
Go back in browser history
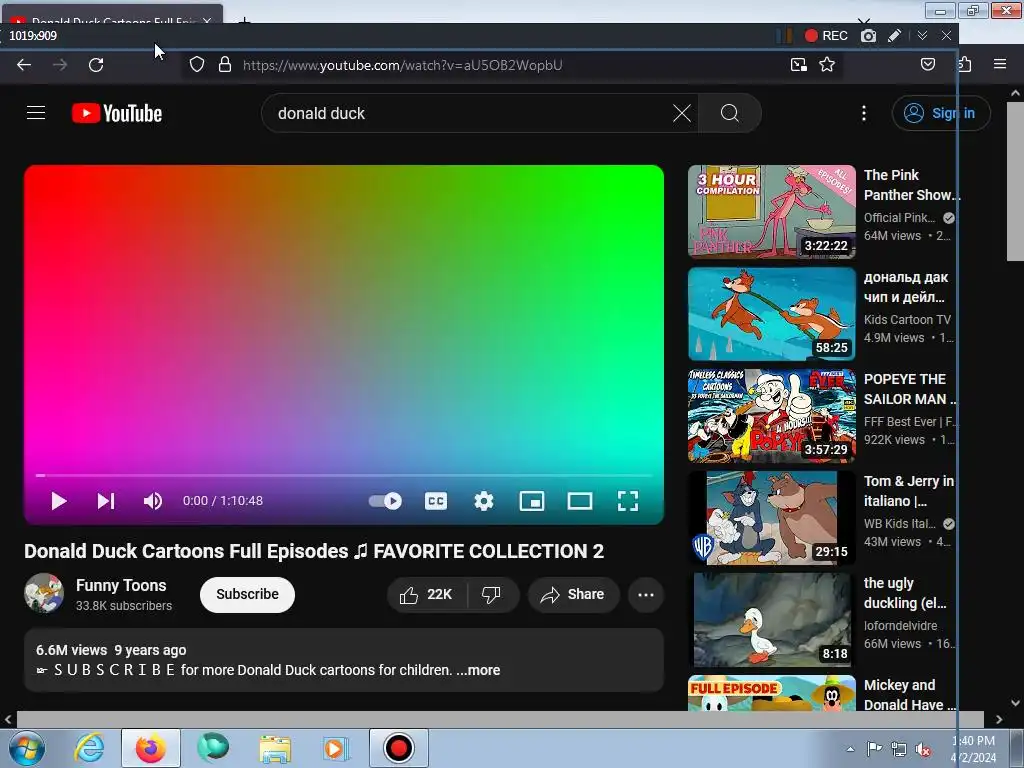[24, 65]
